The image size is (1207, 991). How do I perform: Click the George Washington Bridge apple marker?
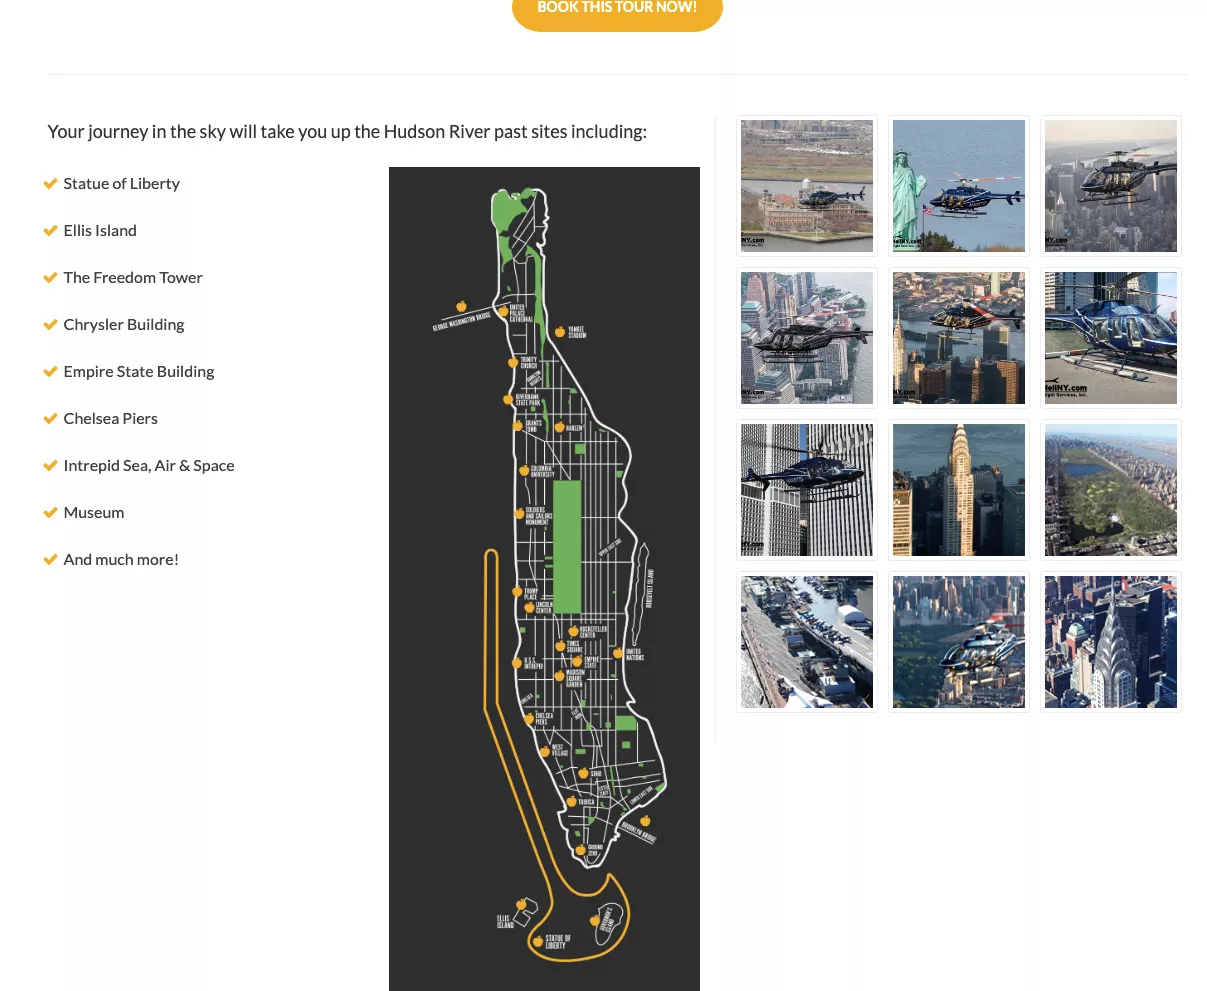[461, 307]
